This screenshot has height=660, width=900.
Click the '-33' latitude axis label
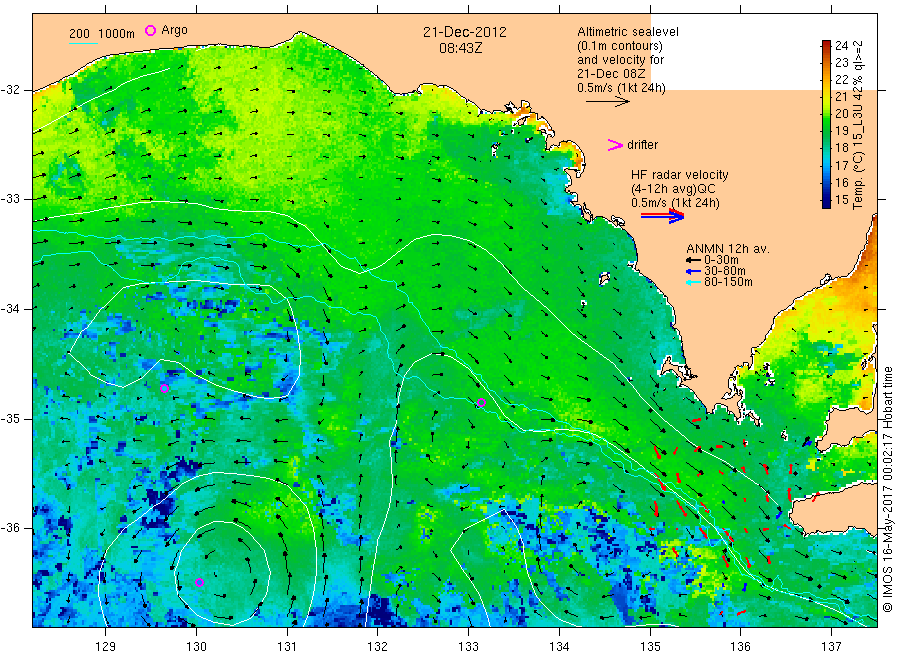point(10,199)
